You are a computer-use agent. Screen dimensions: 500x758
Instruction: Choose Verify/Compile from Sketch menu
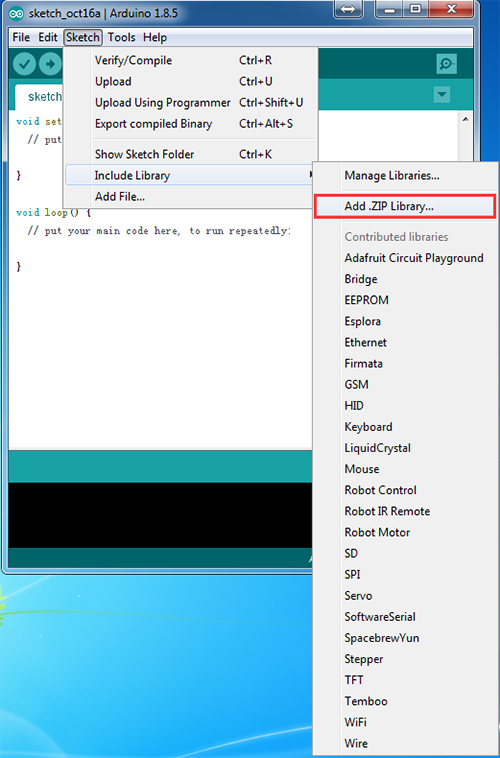(191, 60)
